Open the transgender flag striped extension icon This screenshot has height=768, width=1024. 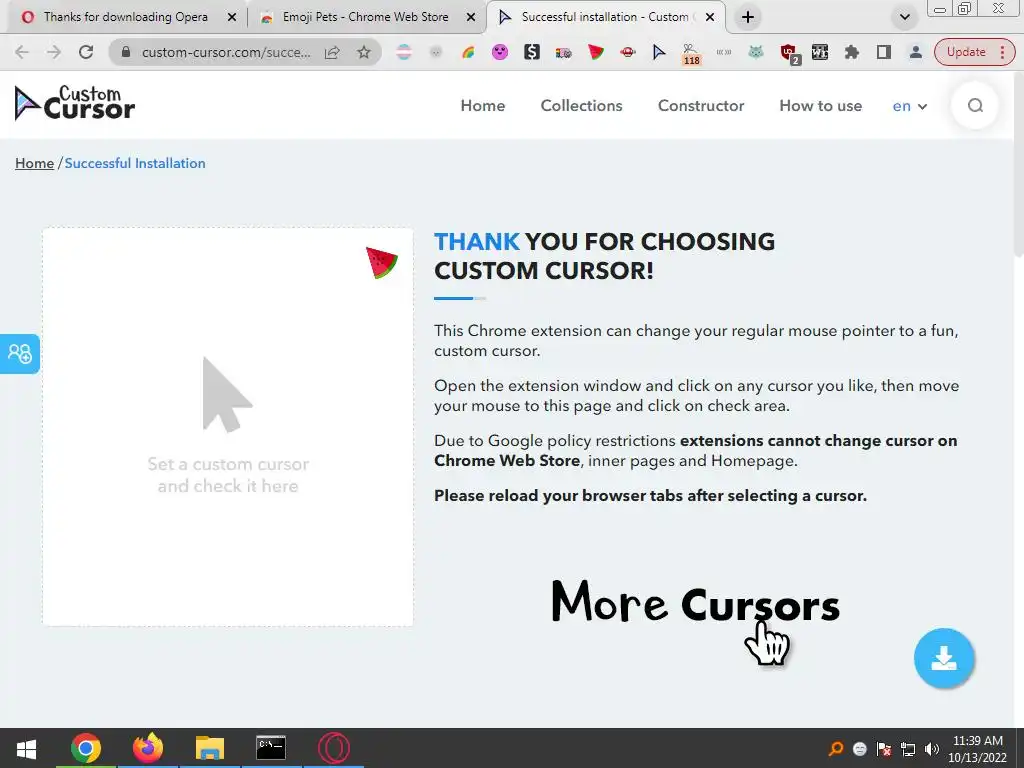(x=404, y=52)
